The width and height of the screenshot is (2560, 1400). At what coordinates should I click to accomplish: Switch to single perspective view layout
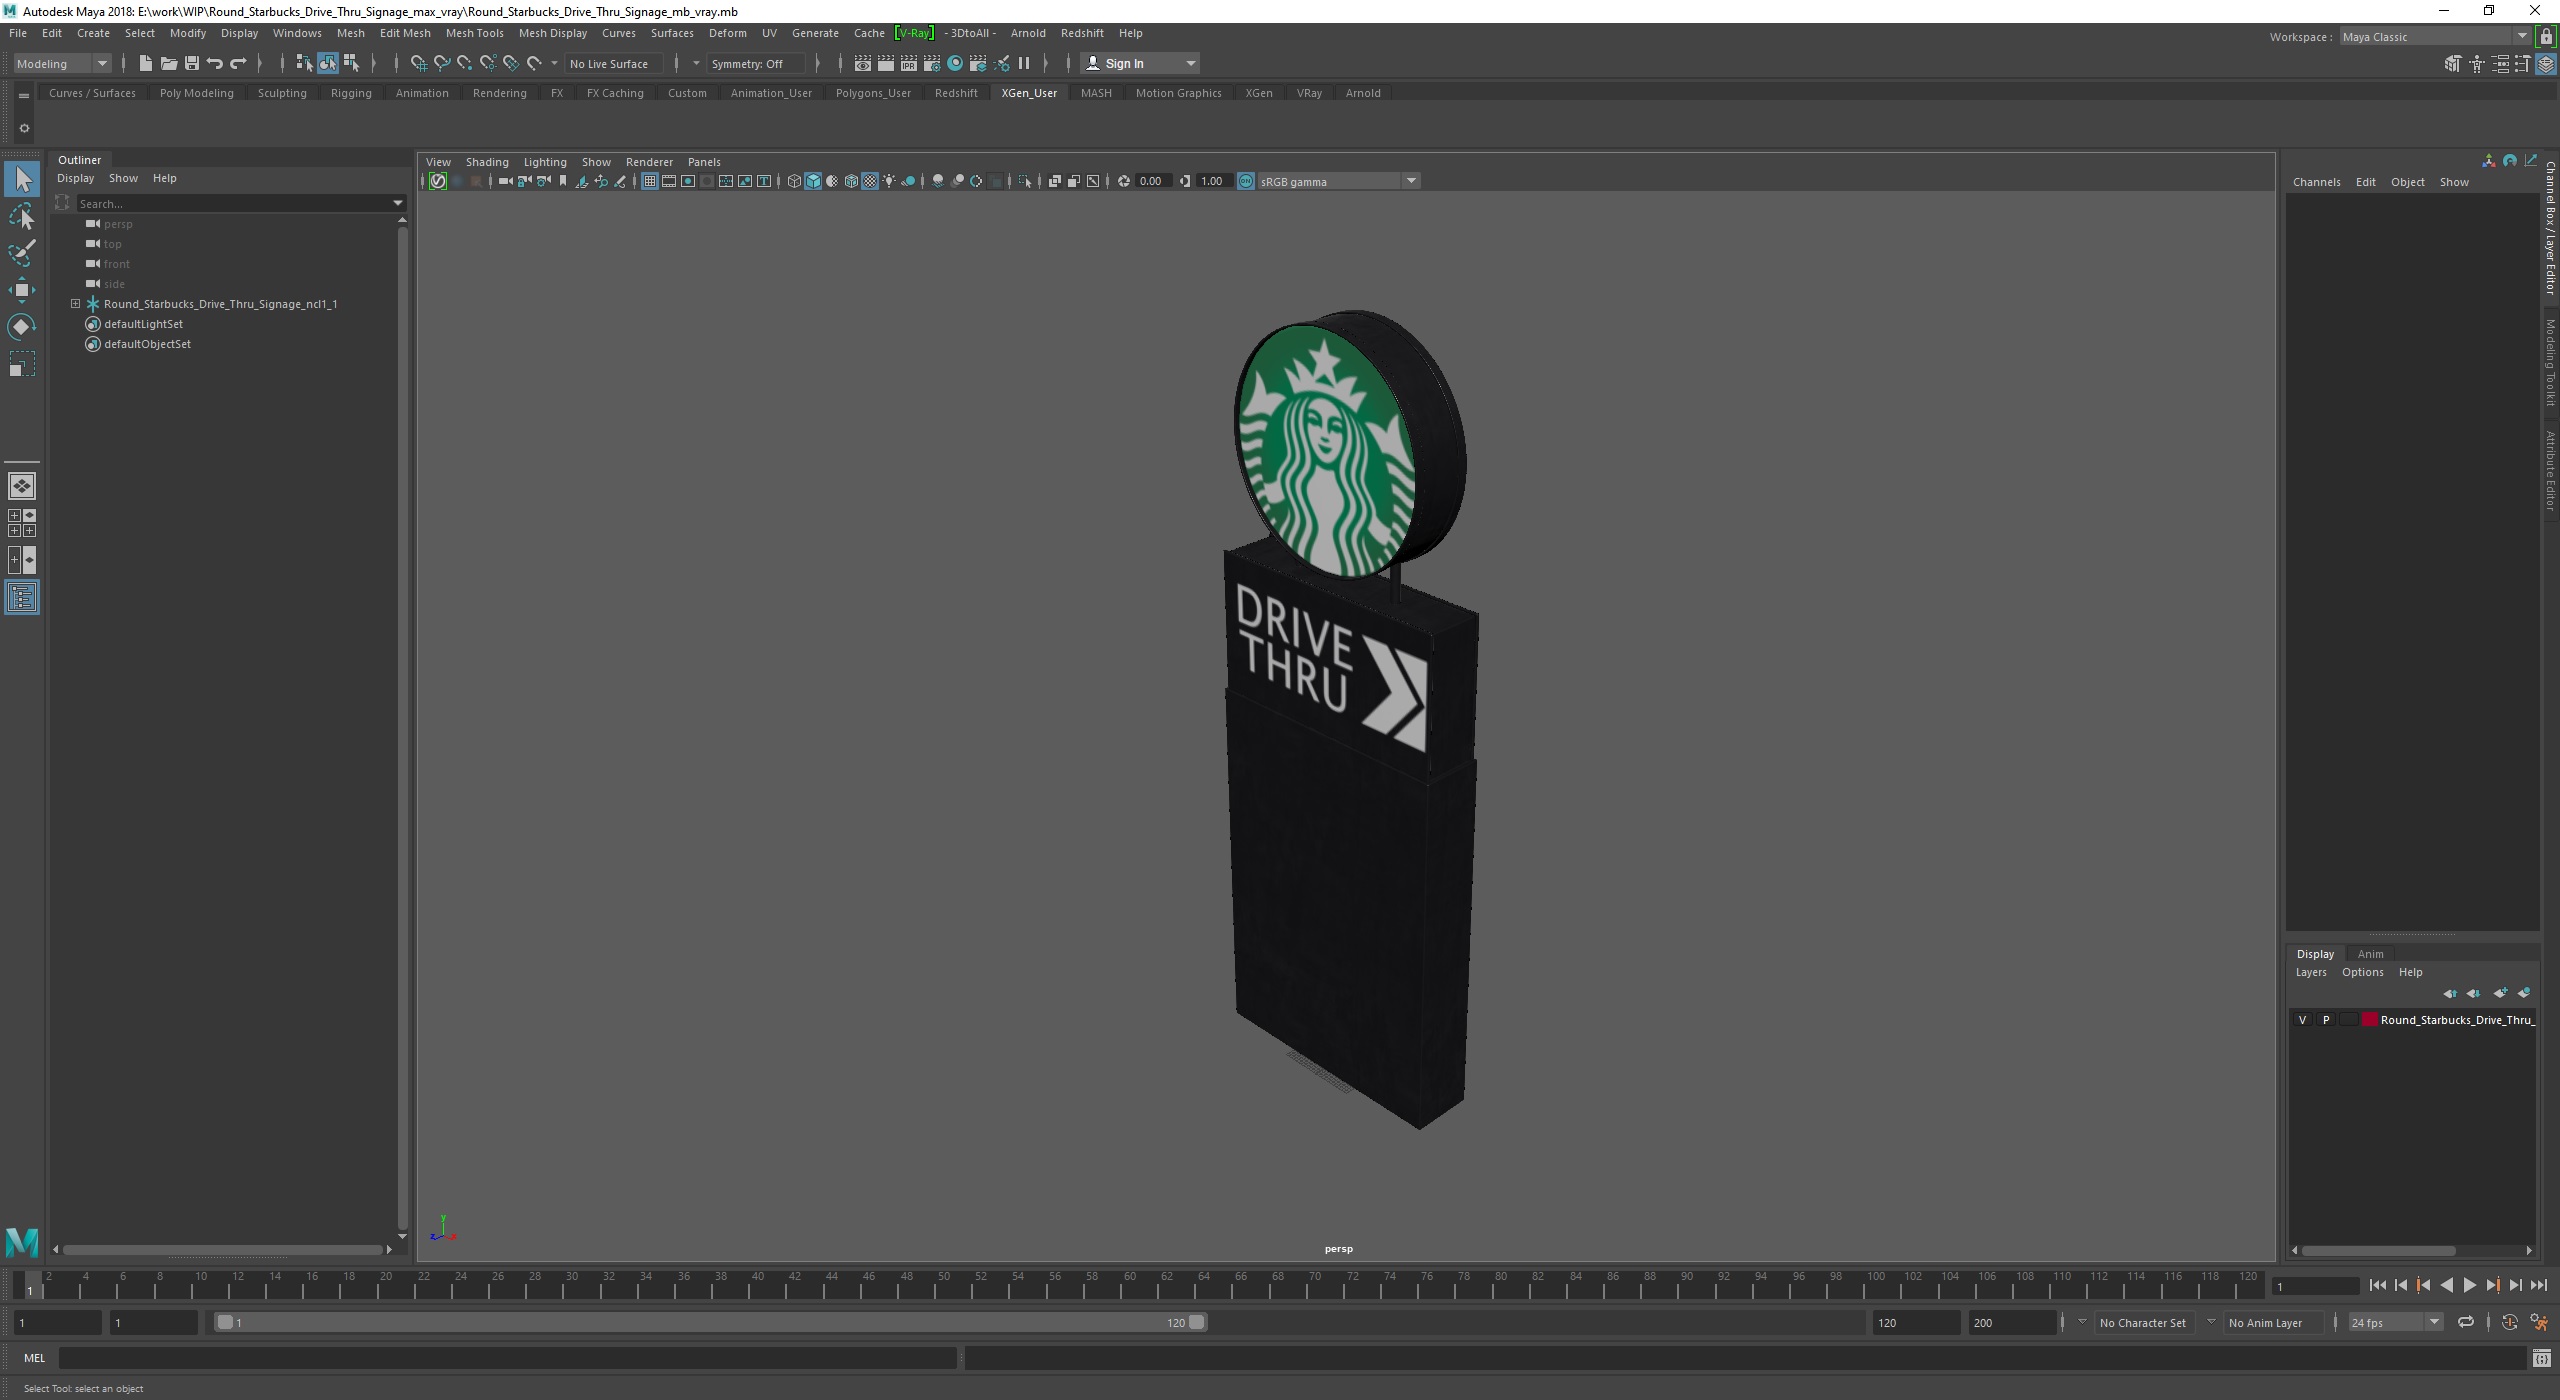click(22, 486)
